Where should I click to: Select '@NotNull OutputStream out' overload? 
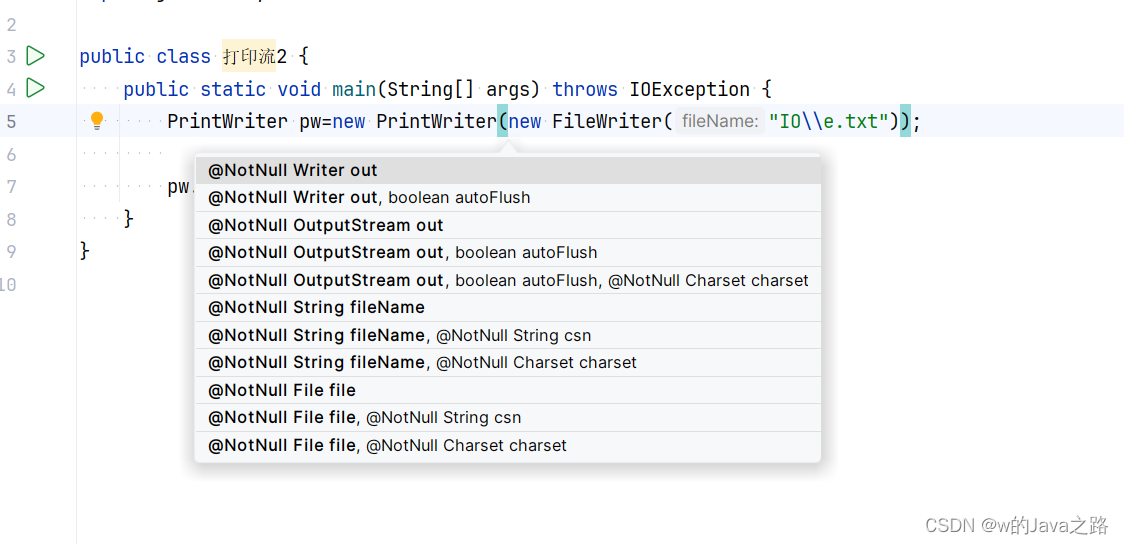click(326, 226)
